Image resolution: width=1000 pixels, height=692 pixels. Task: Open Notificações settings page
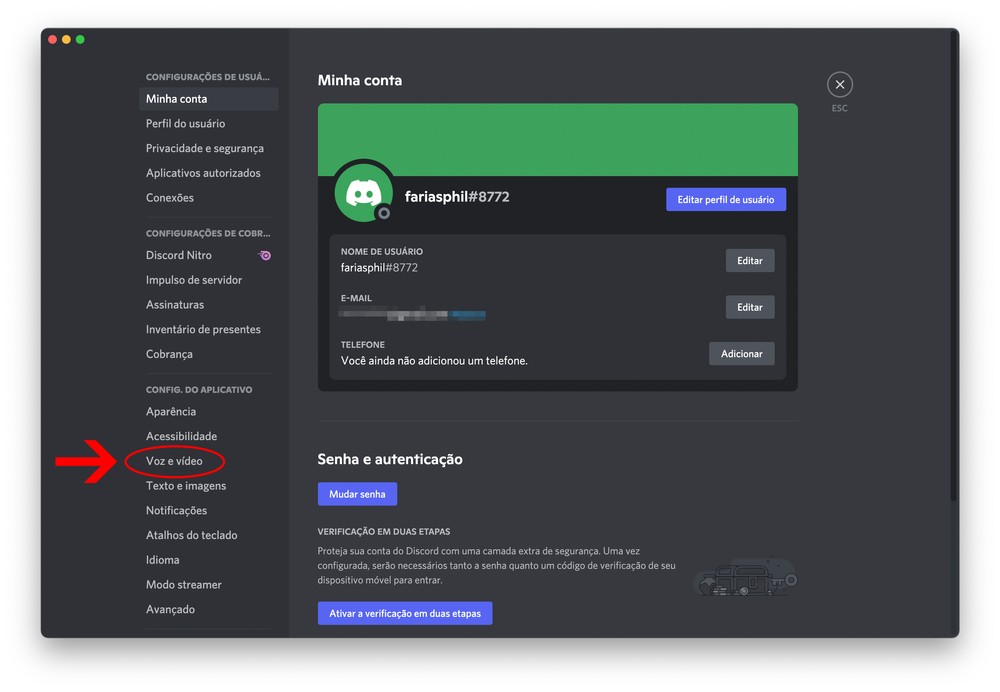coord(176,511)
